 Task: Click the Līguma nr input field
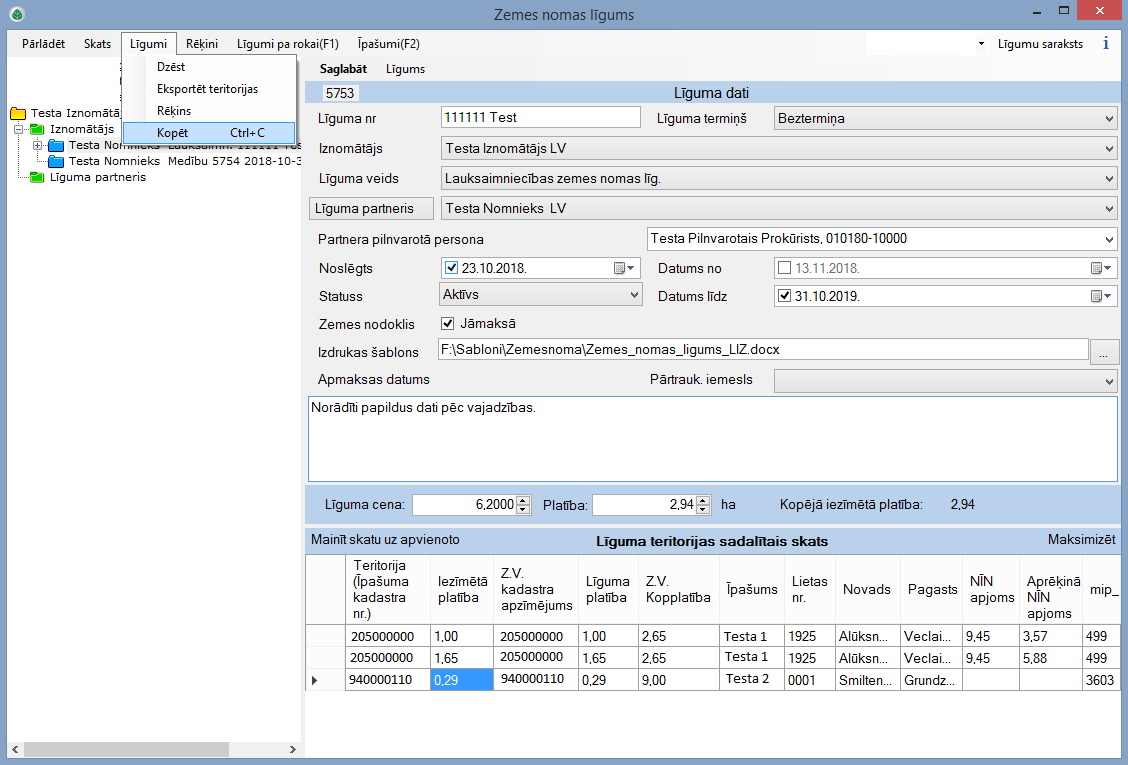tap(540, 118)
